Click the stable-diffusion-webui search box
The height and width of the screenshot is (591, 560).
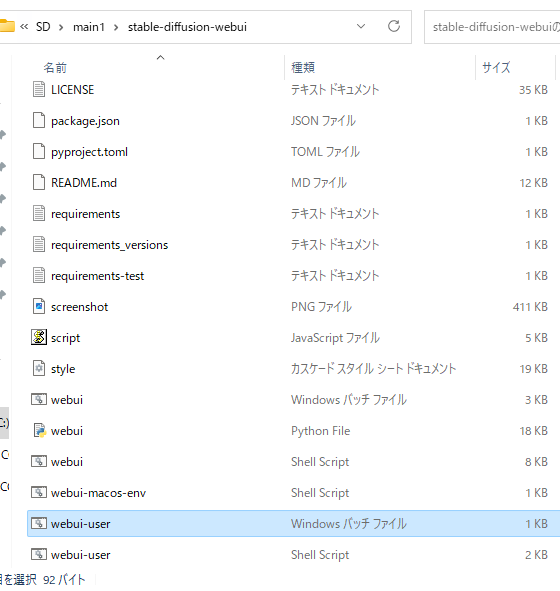pos(492,27)
